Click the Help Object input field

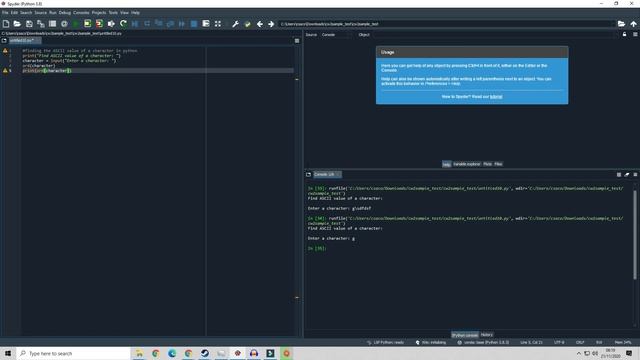(x=494, y=35)
